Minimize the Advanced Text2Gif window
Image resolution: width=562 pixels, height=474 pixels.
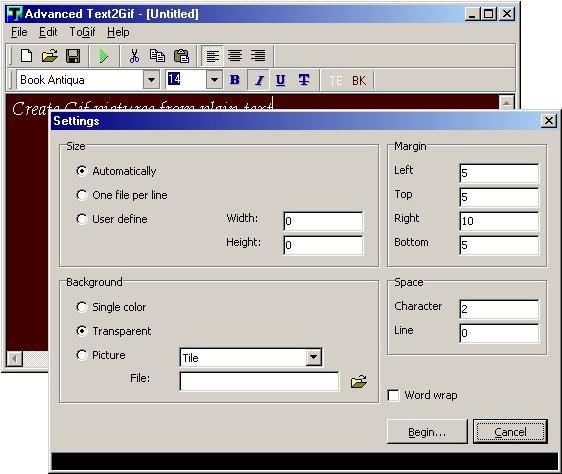point(472,14)
